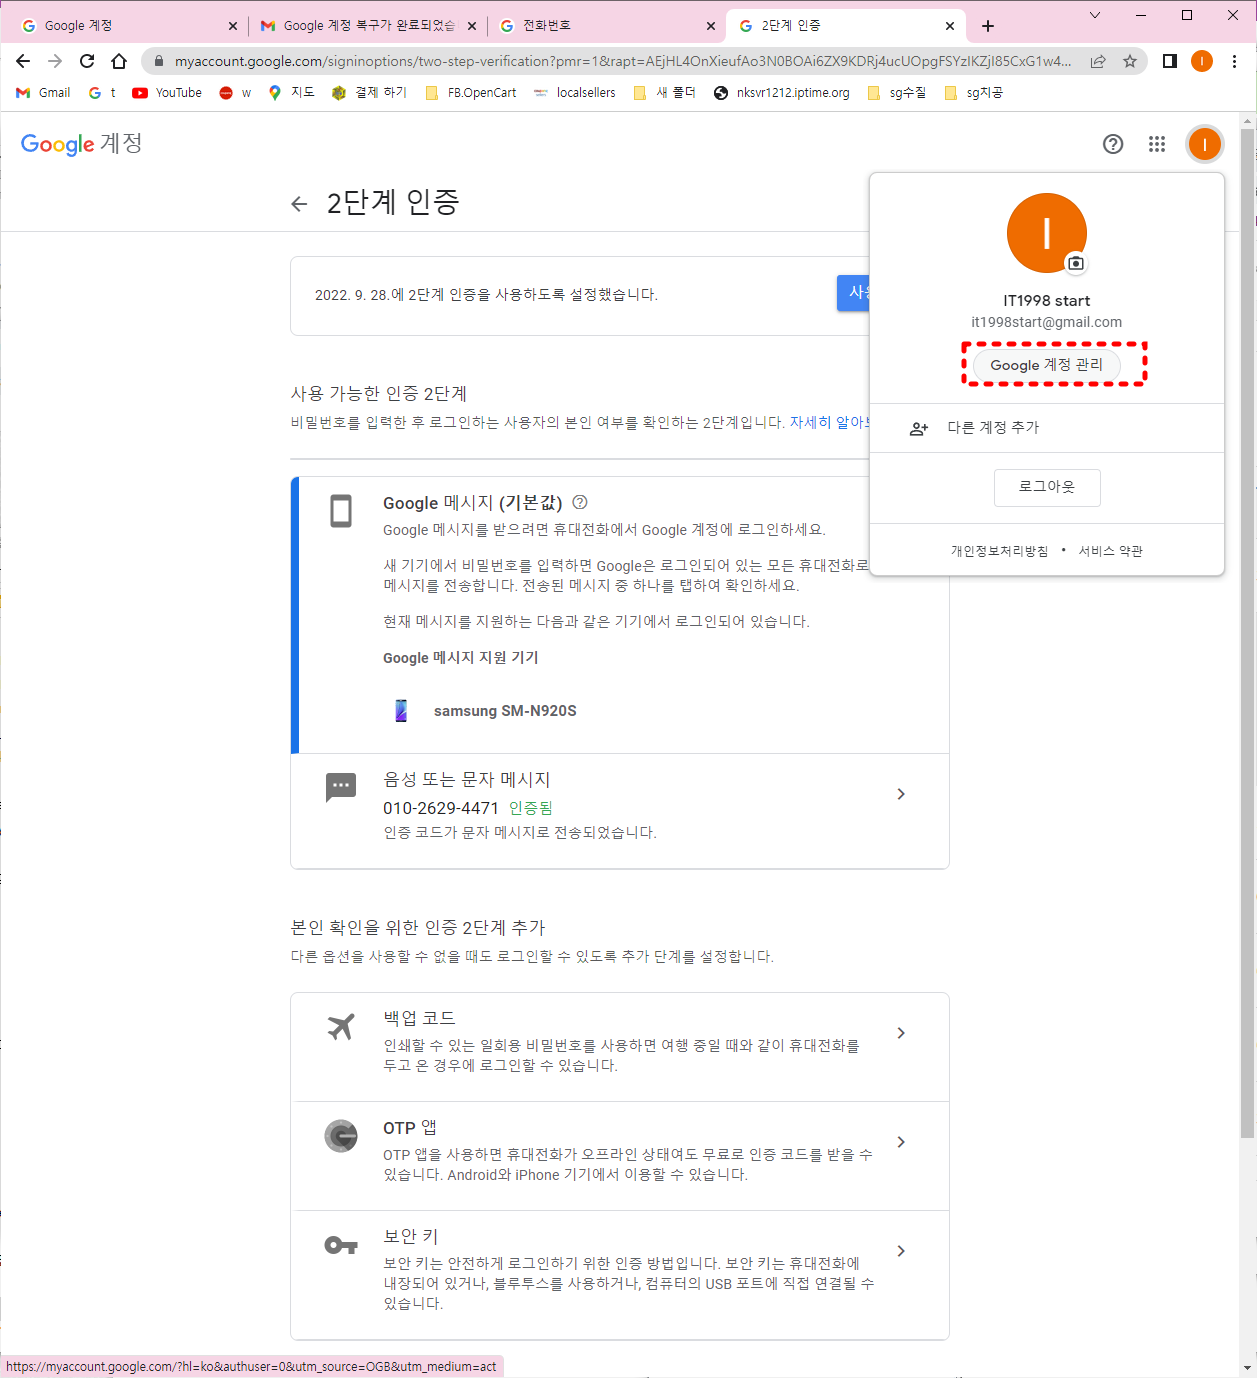This screenshot has height=1378, width=1257.
Task: Click the OTP 앱 heading
Action: coord(410,1128)
